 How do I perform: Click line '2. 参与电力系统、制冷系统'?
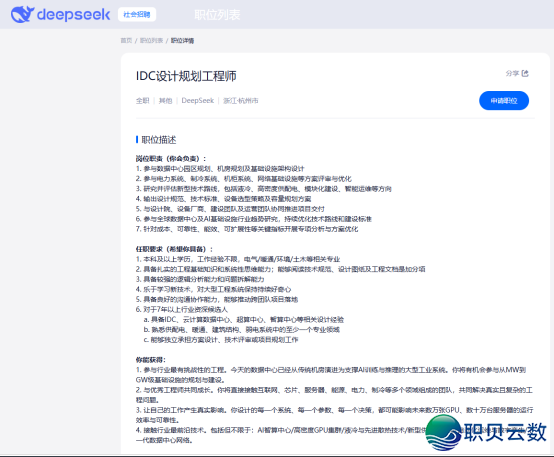click(x=243, y=178)
